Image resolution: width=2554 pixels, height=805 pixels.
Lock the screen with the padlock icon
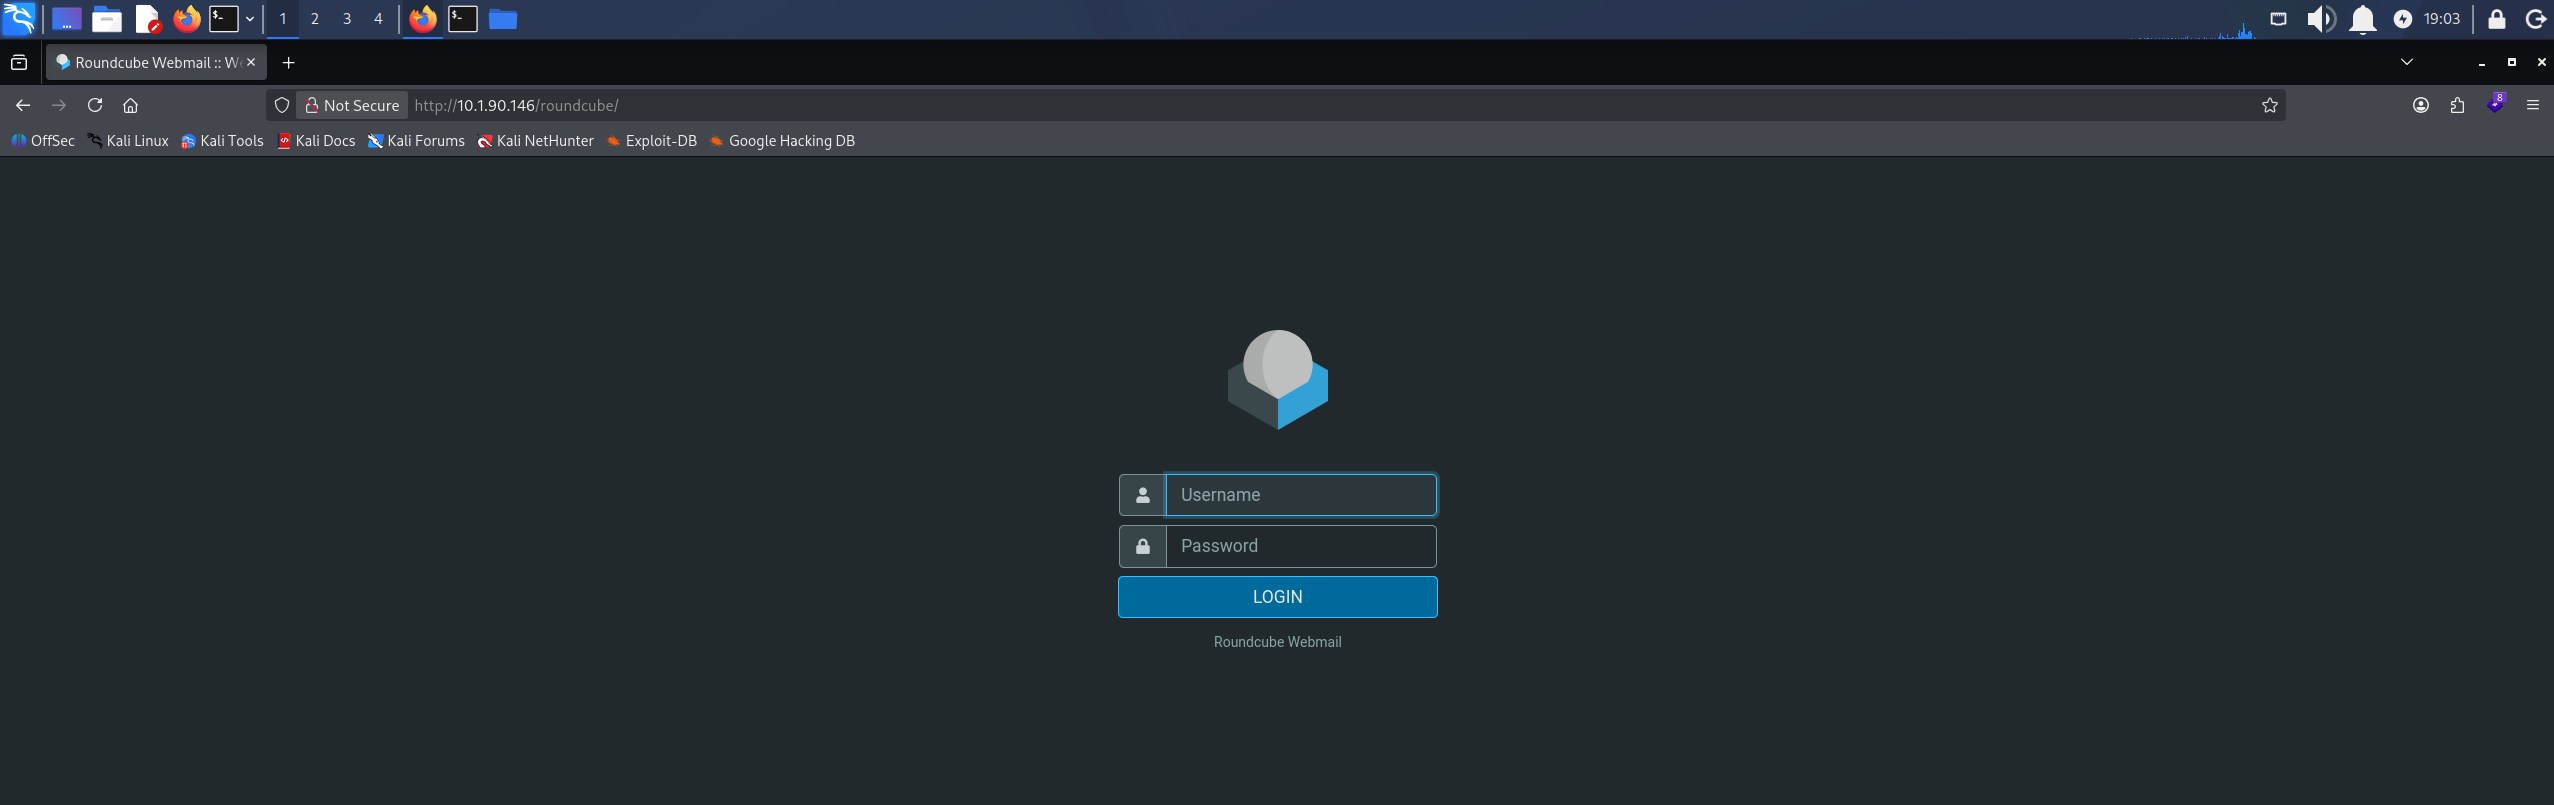(x=2497, y=18)
